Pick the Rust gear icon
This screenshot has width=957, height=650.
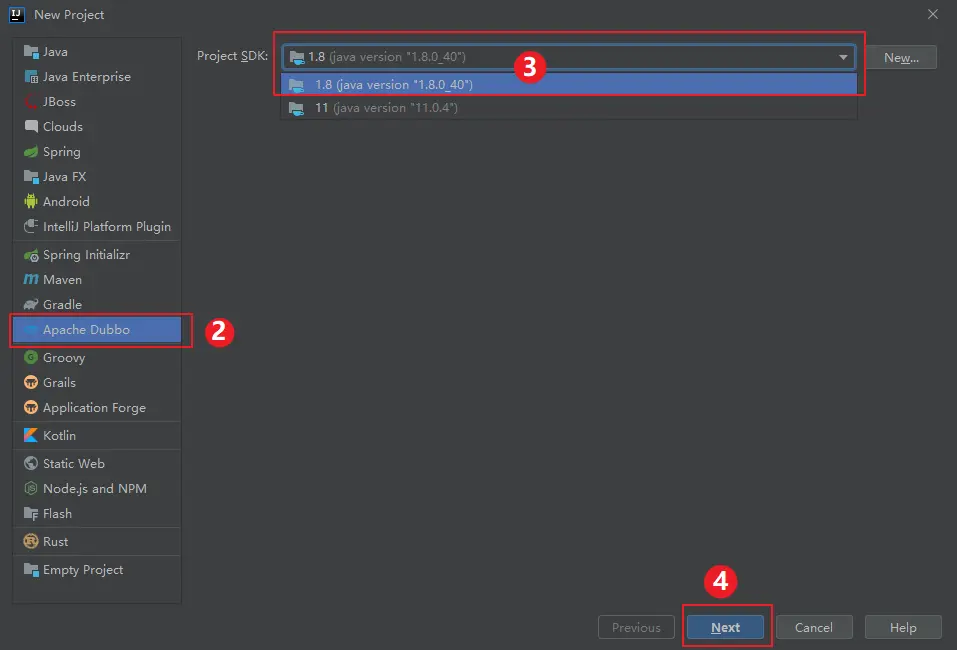point(31,542)
